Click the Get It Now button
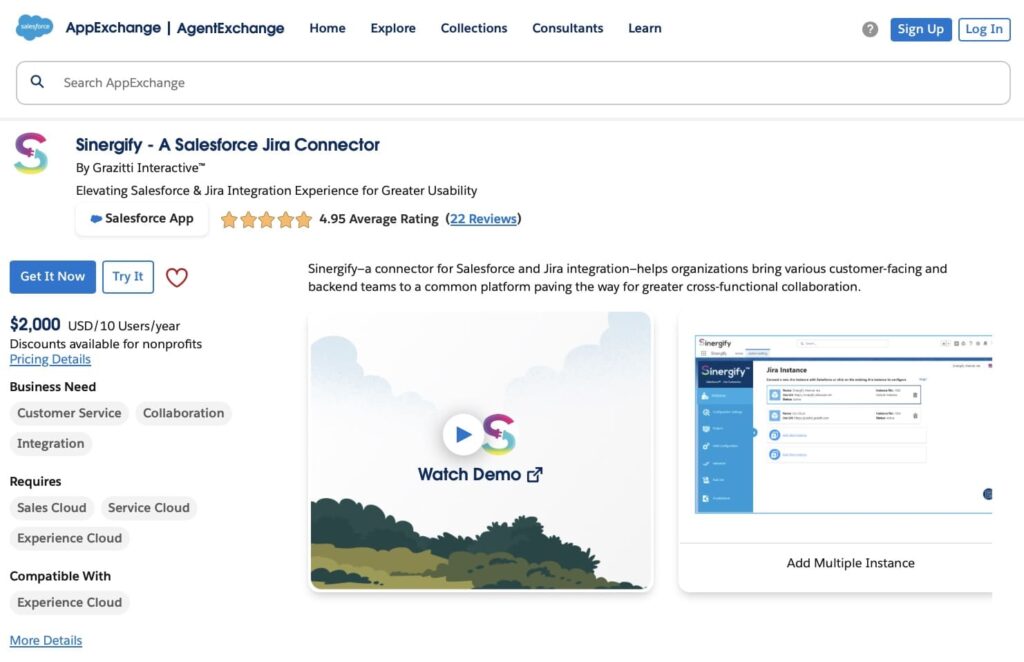This screenshot has height=662, width=1024. [52, 277]
